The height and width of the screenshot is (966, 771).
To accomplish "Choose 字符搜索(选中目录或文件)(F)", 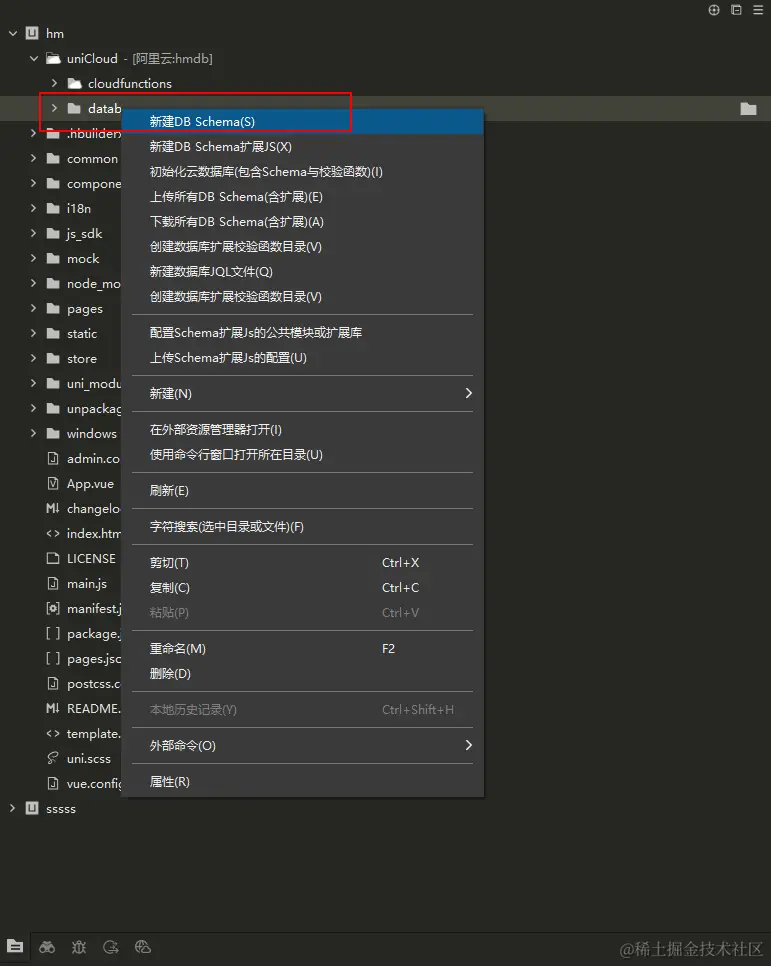I will 302,527.
